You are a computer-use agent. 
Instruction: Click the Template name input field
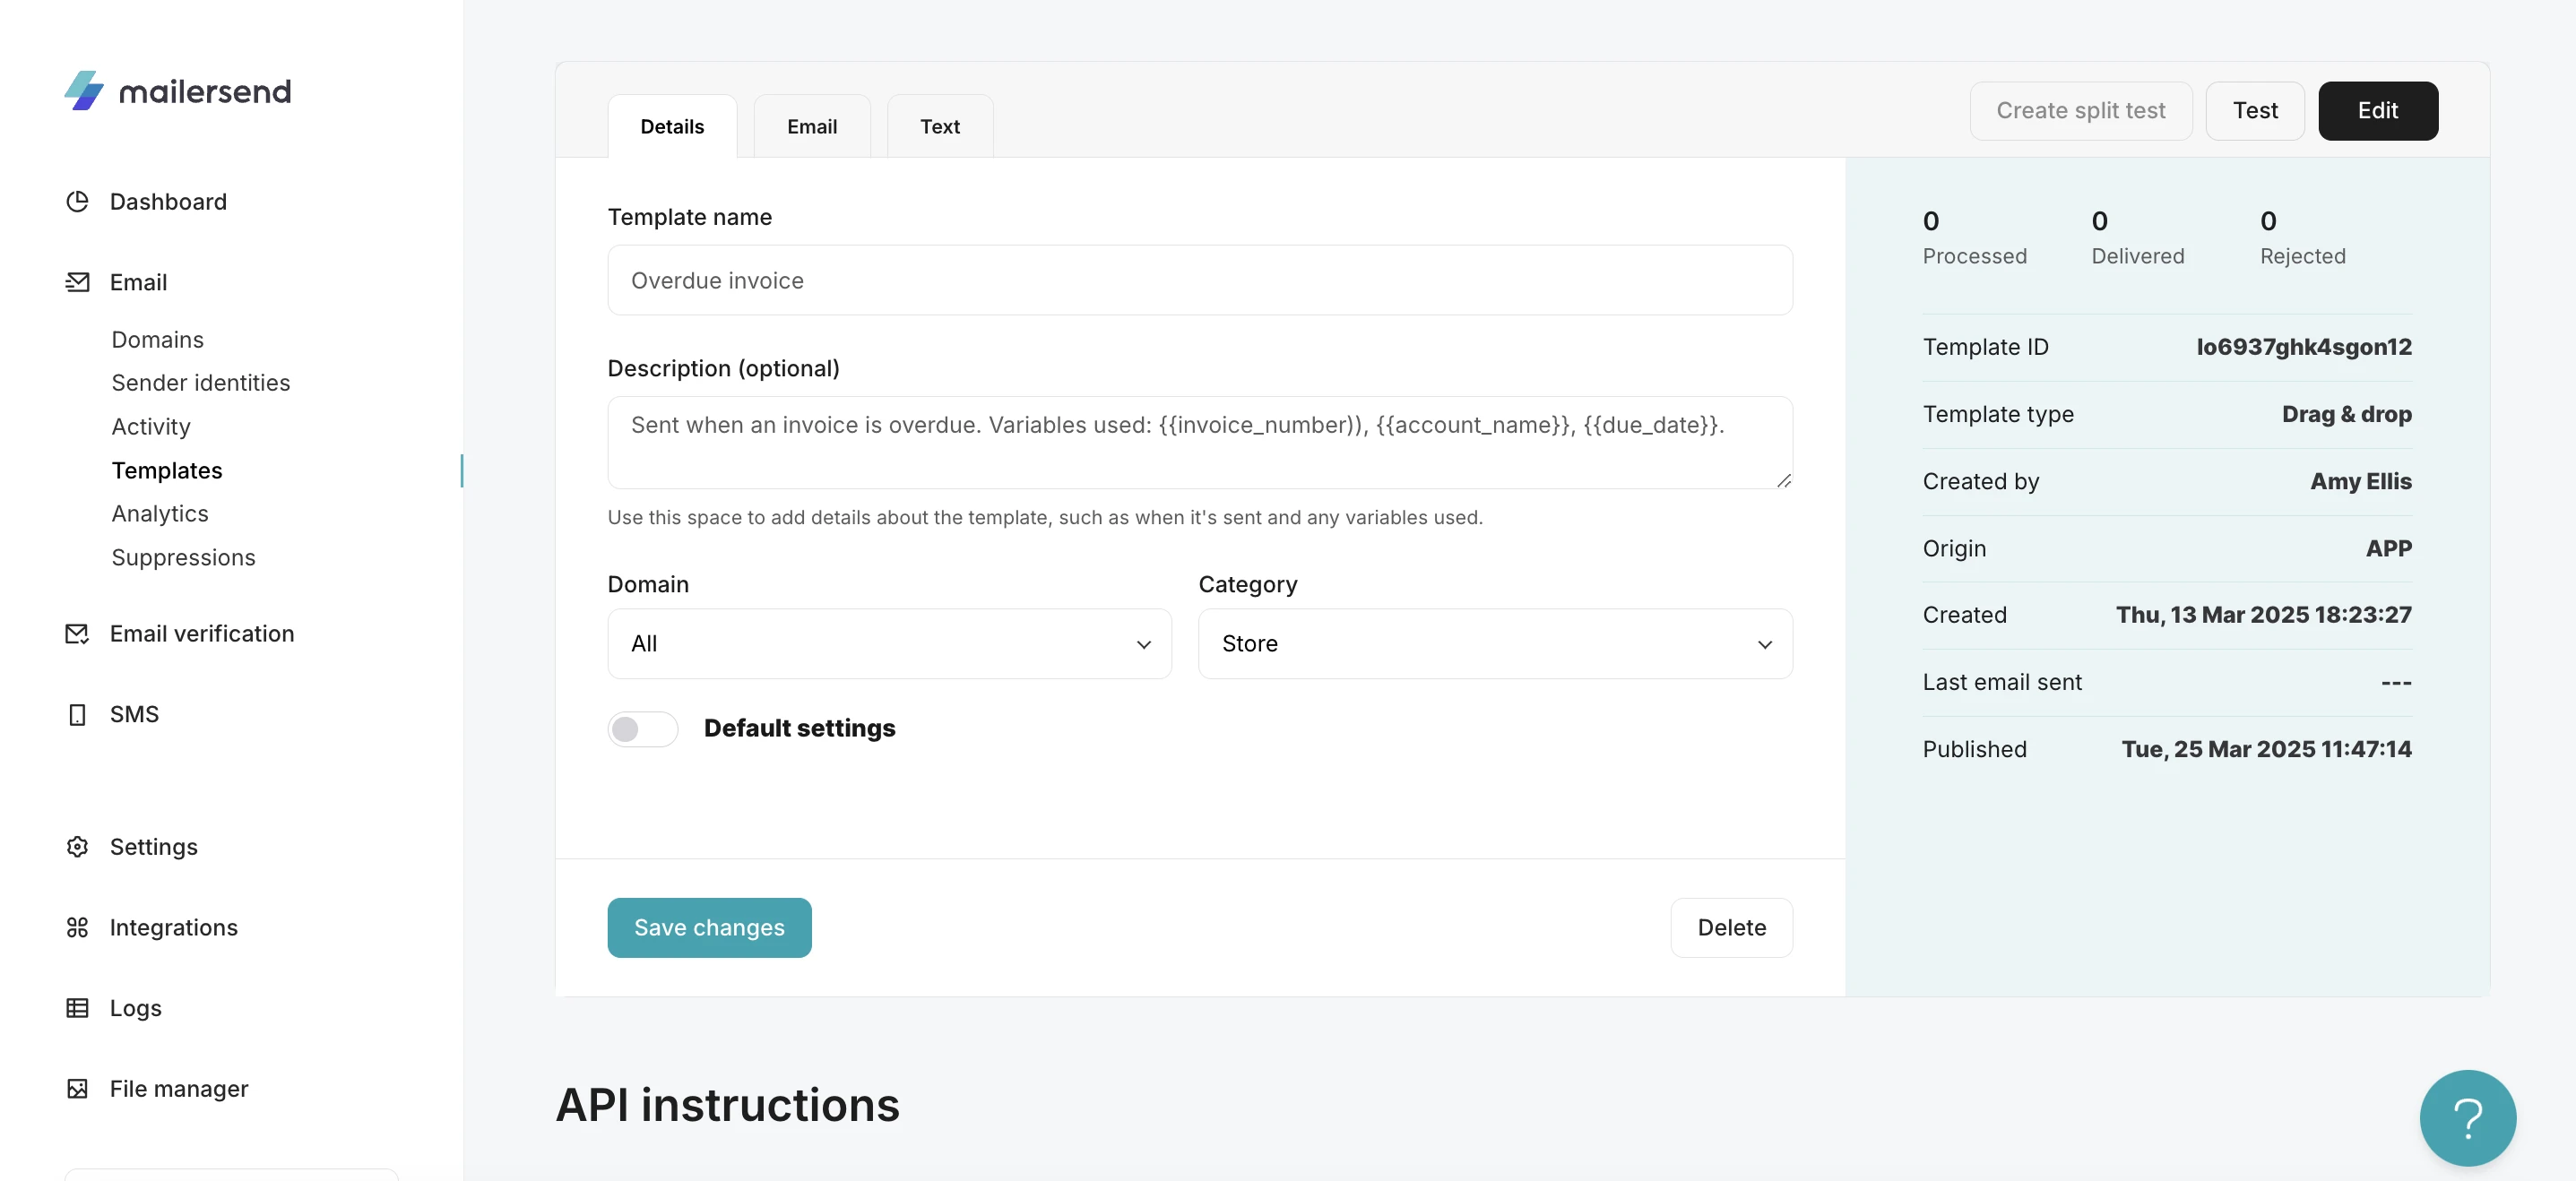[1199, 281]
